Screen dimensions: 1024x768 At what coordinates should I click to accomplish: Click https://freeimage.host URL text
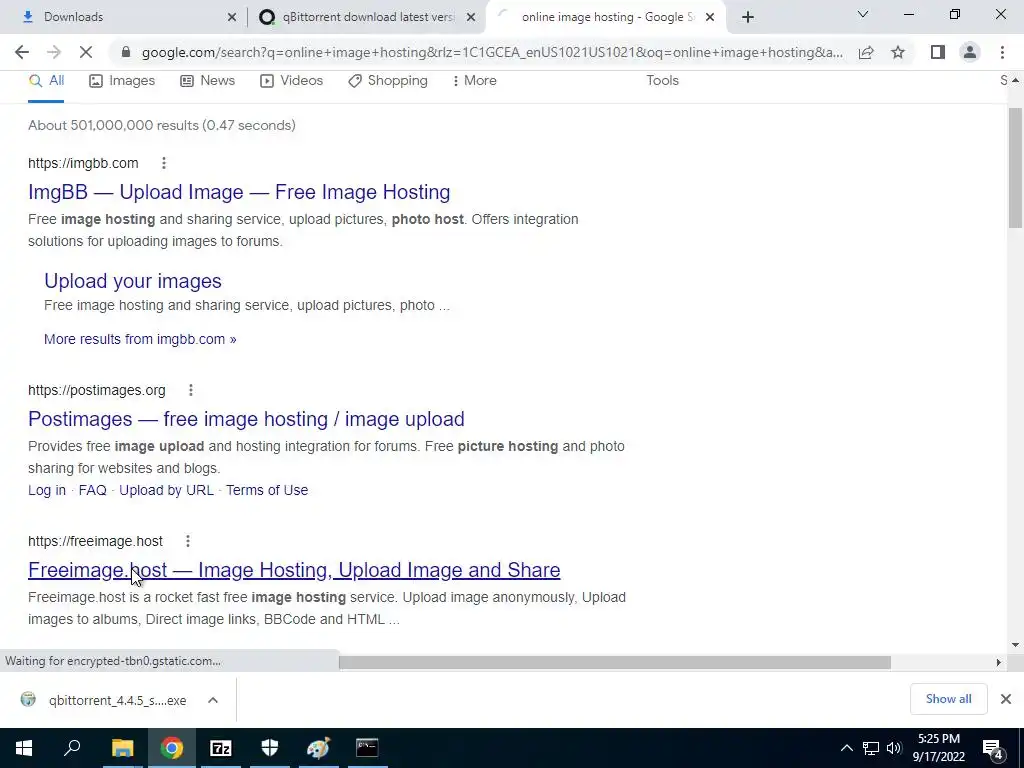tap(95, 541)
